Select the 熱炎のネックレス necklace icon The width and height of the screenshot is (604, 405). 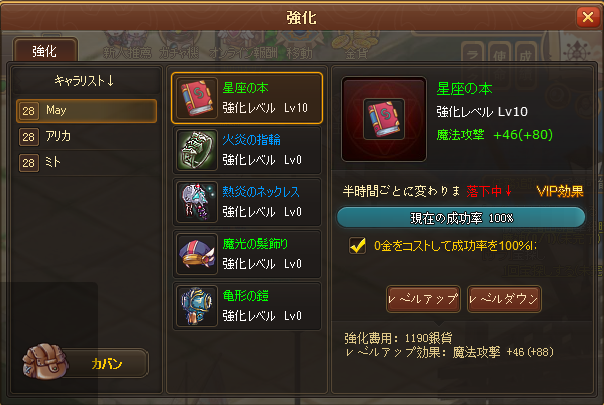pyautogui.click(x=197, y=202)
